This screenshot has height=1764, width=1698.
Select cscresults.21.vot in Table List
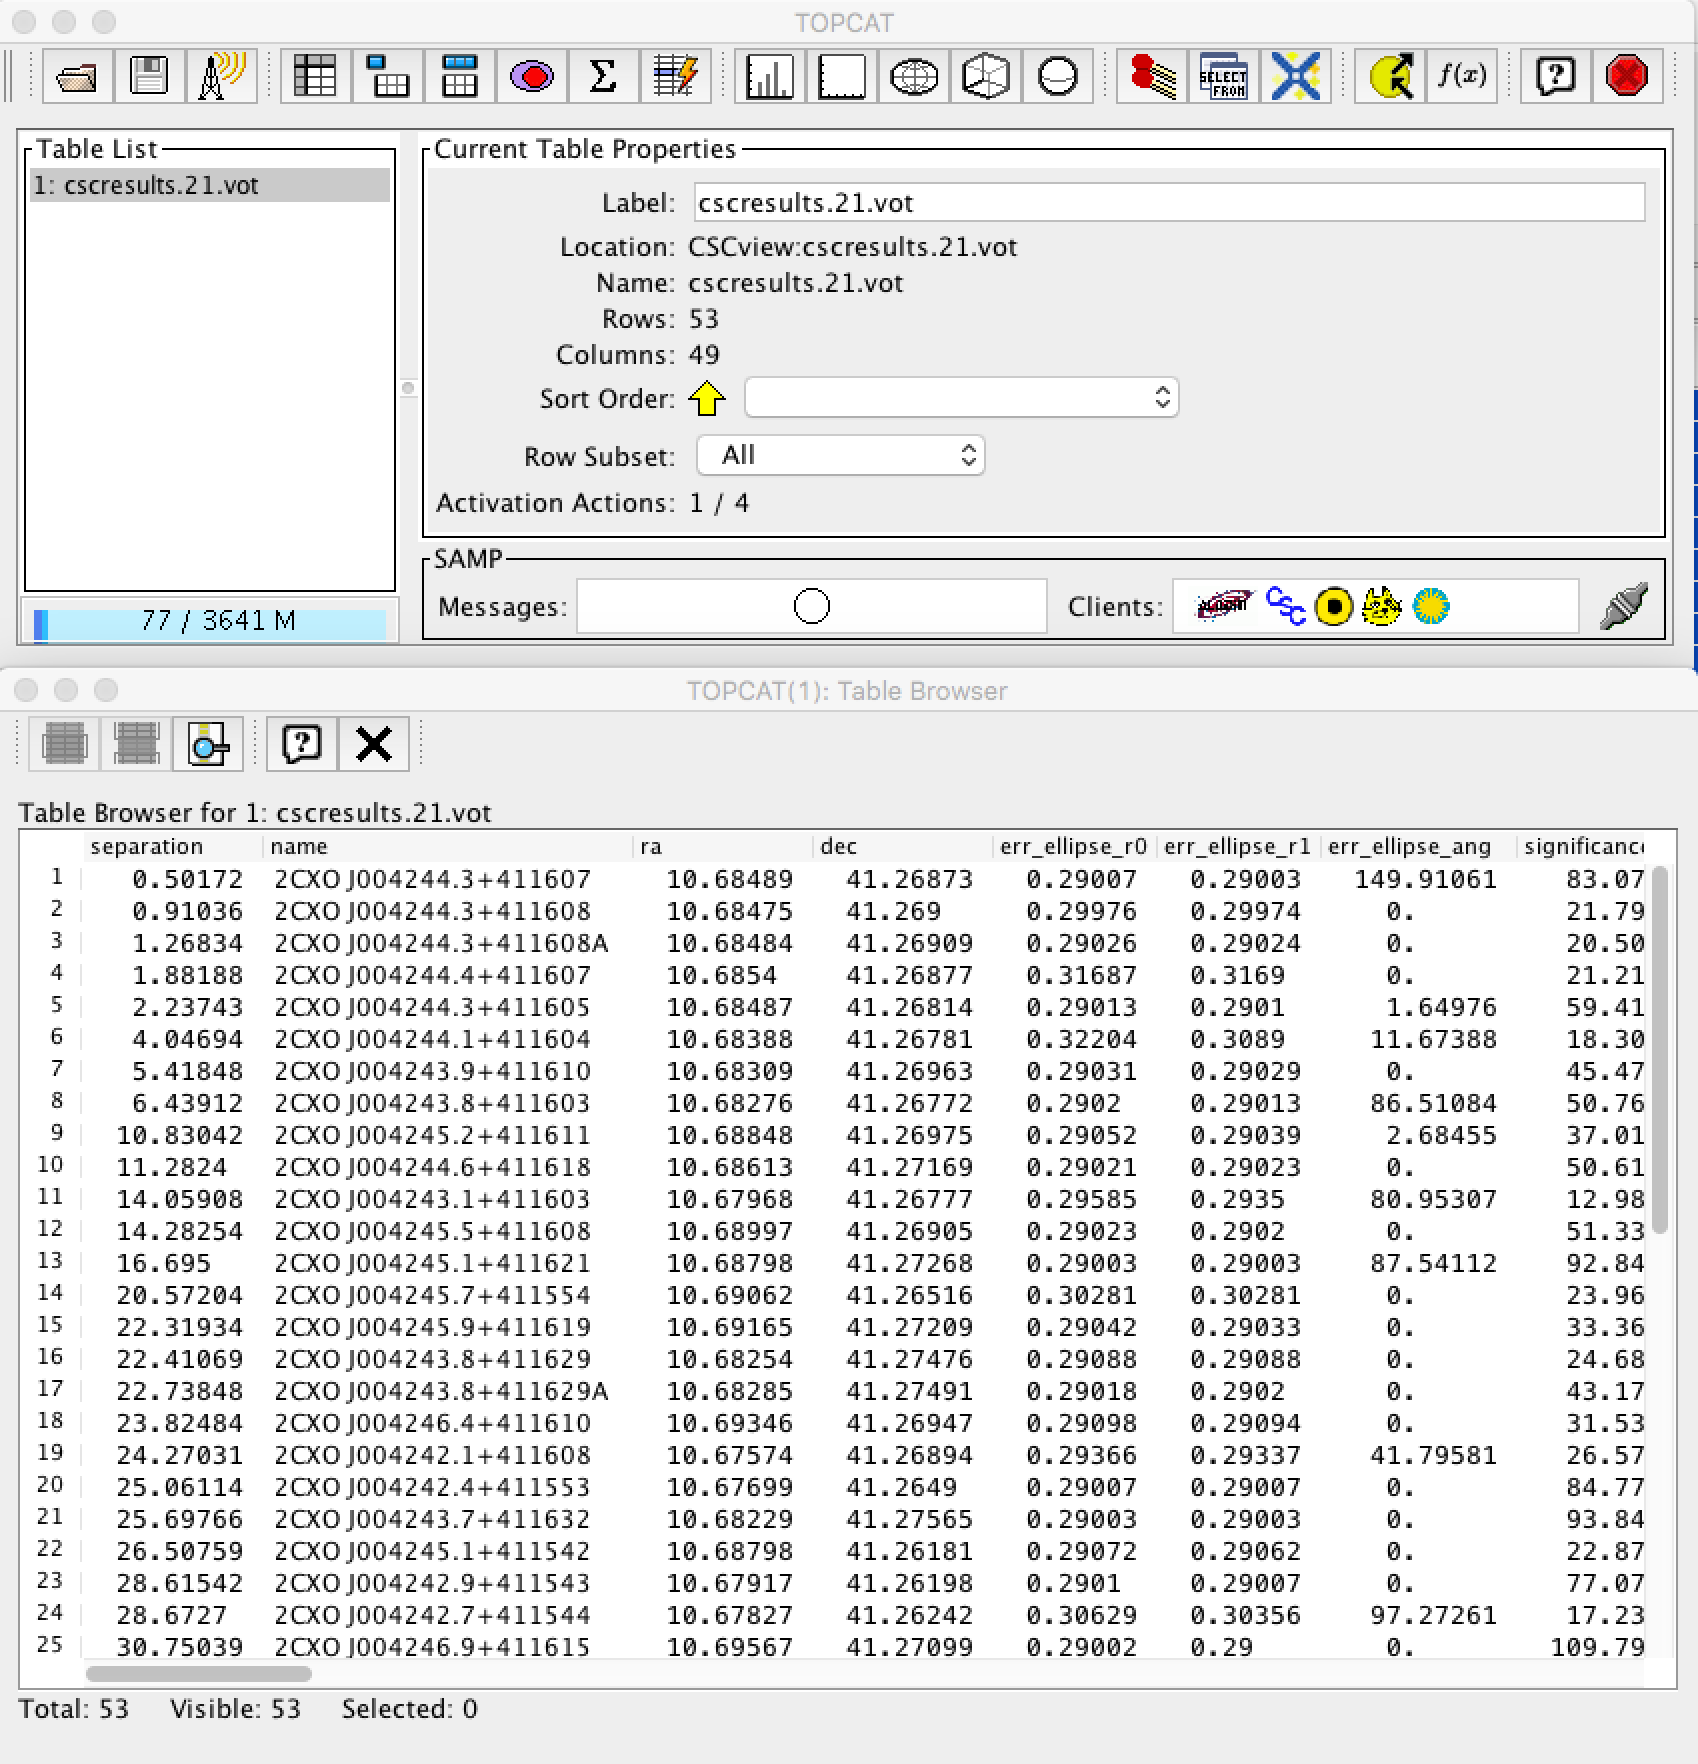[x=209, y=186]
